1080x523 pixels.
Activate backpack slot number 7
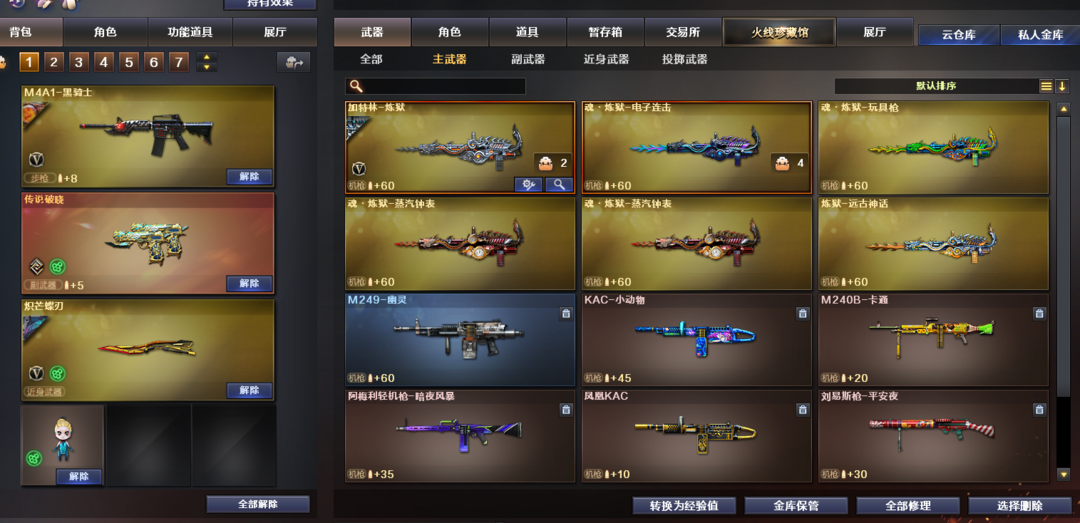(x=178, y=63)
